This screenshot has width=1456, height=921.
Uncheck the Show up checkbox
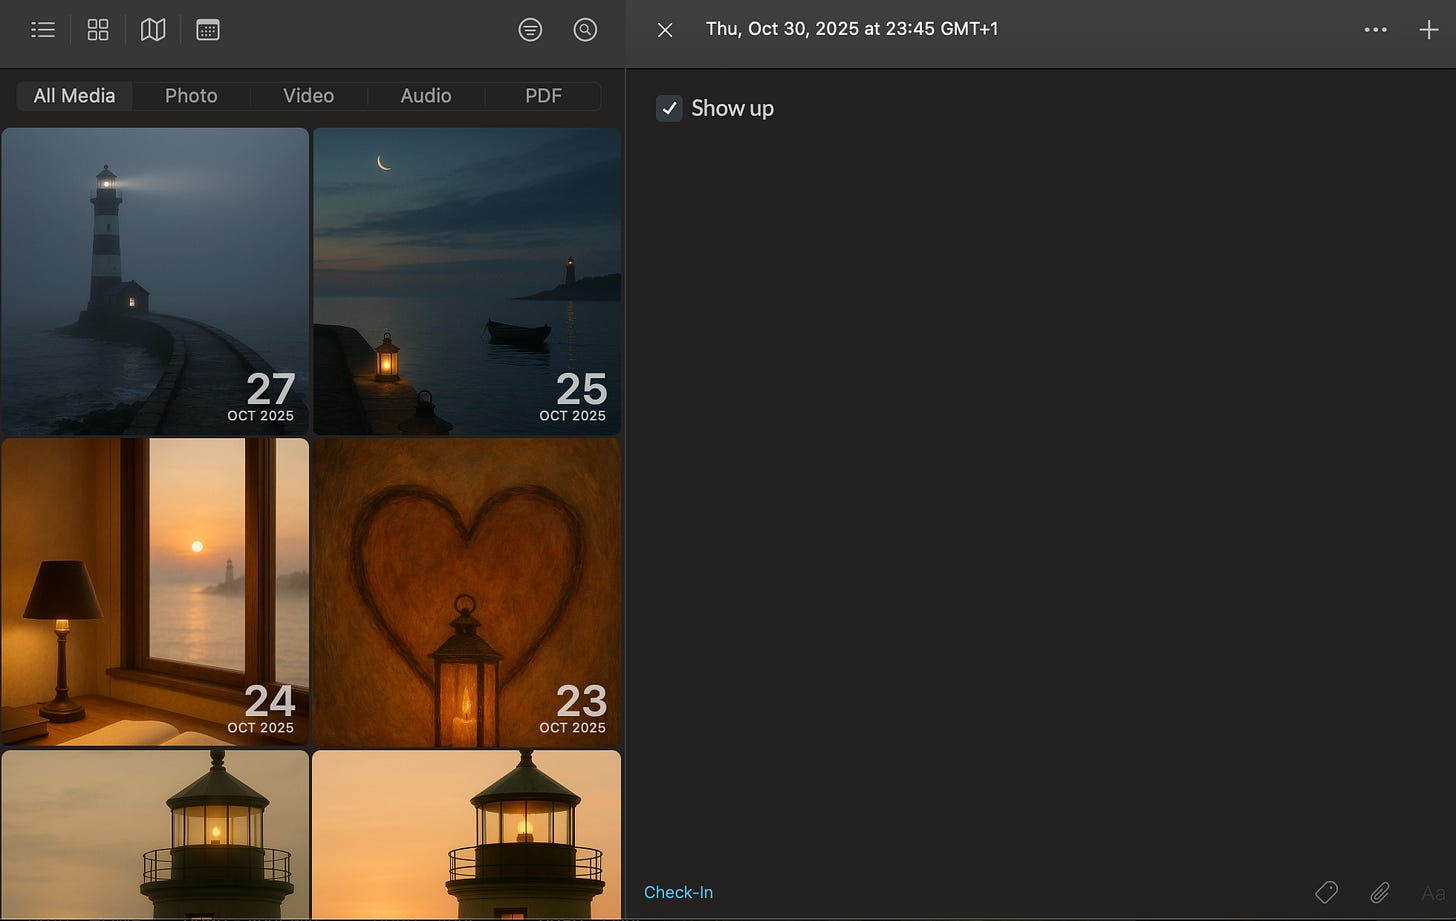point(669,108)
